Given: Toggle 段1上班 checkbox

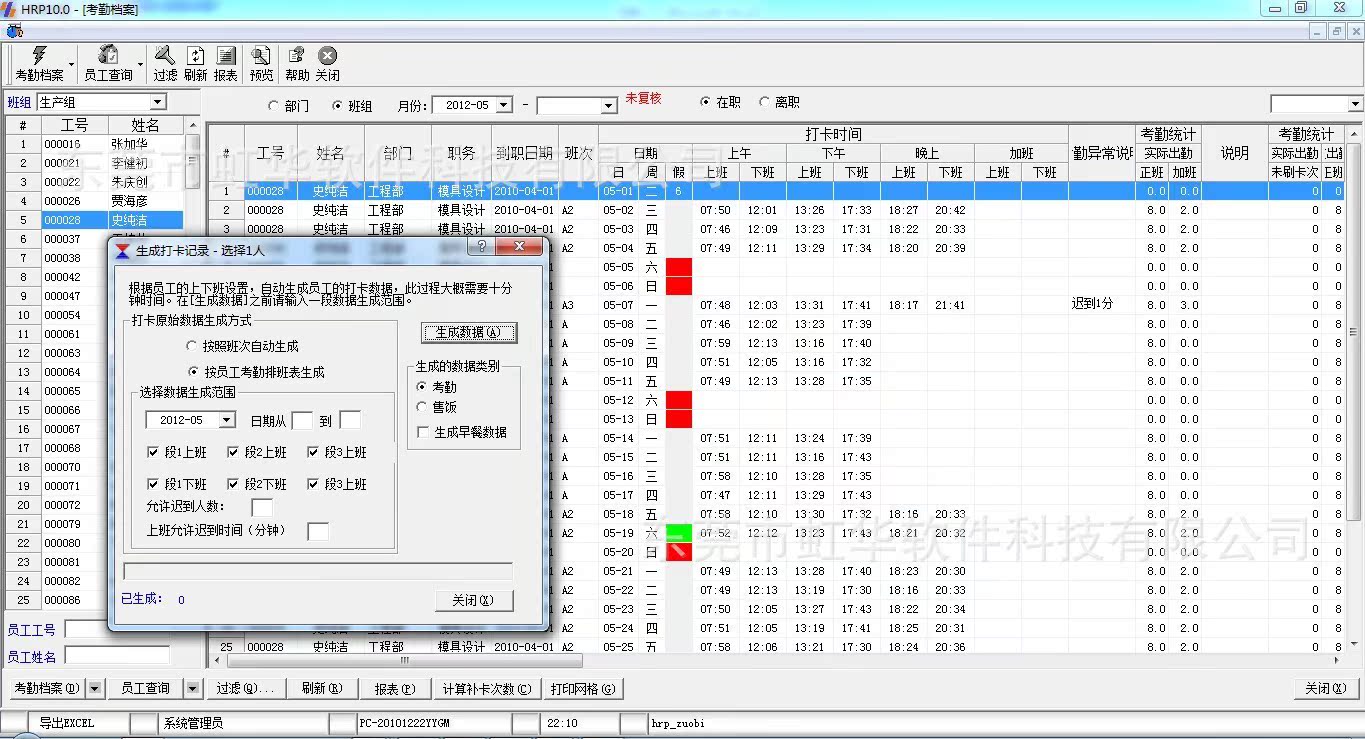Looking at the screenshot, I should coord(153,452).
